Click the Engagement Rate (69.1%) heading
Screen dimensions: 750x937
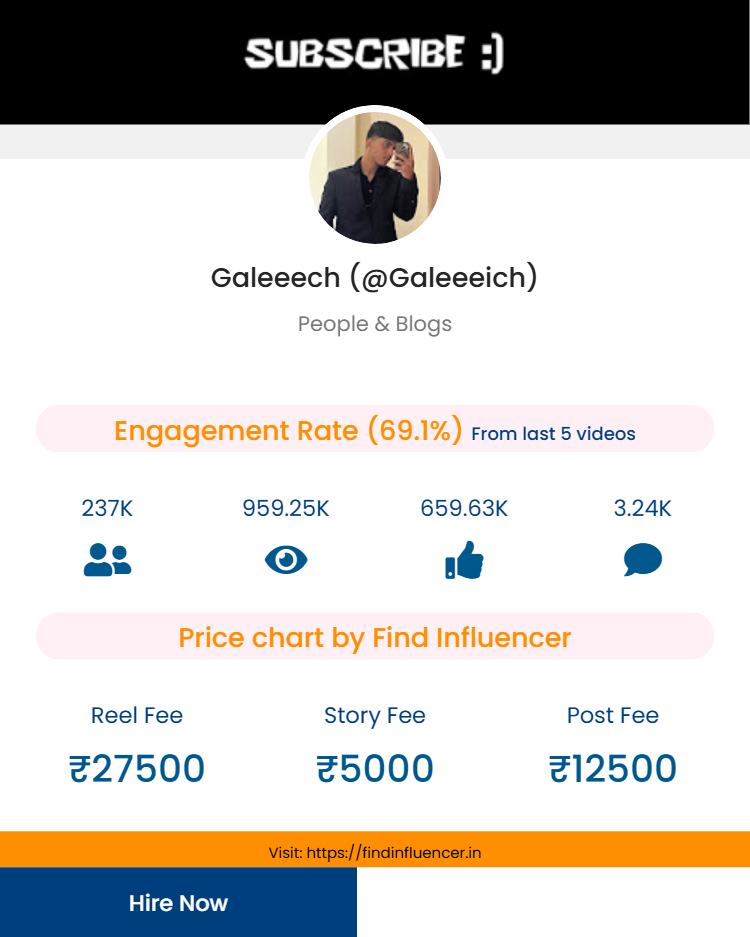[288, 430]
